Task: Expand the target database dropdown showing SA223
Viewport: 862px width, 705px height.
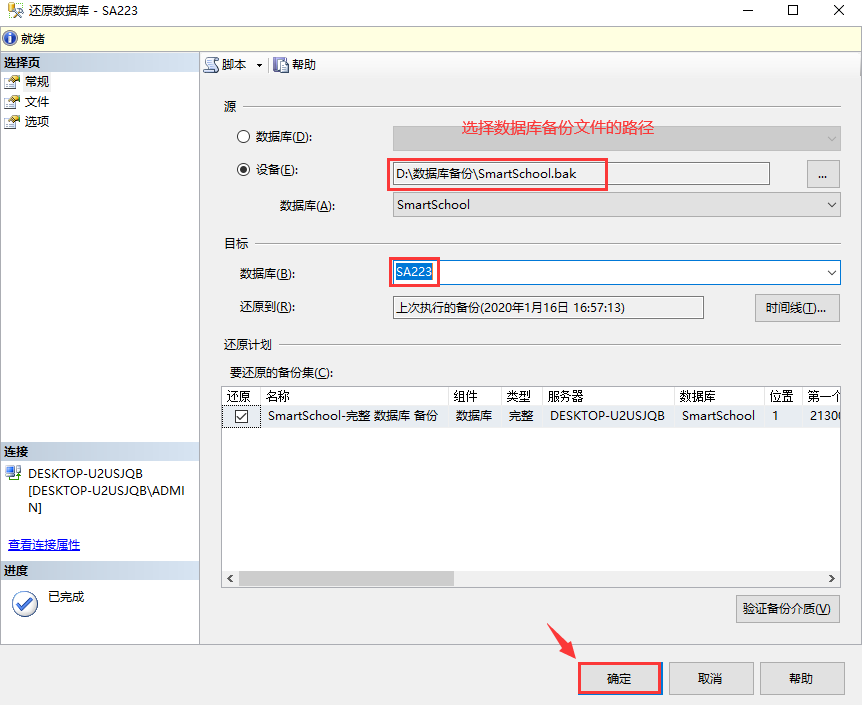Action: click(x=832, y=272)
